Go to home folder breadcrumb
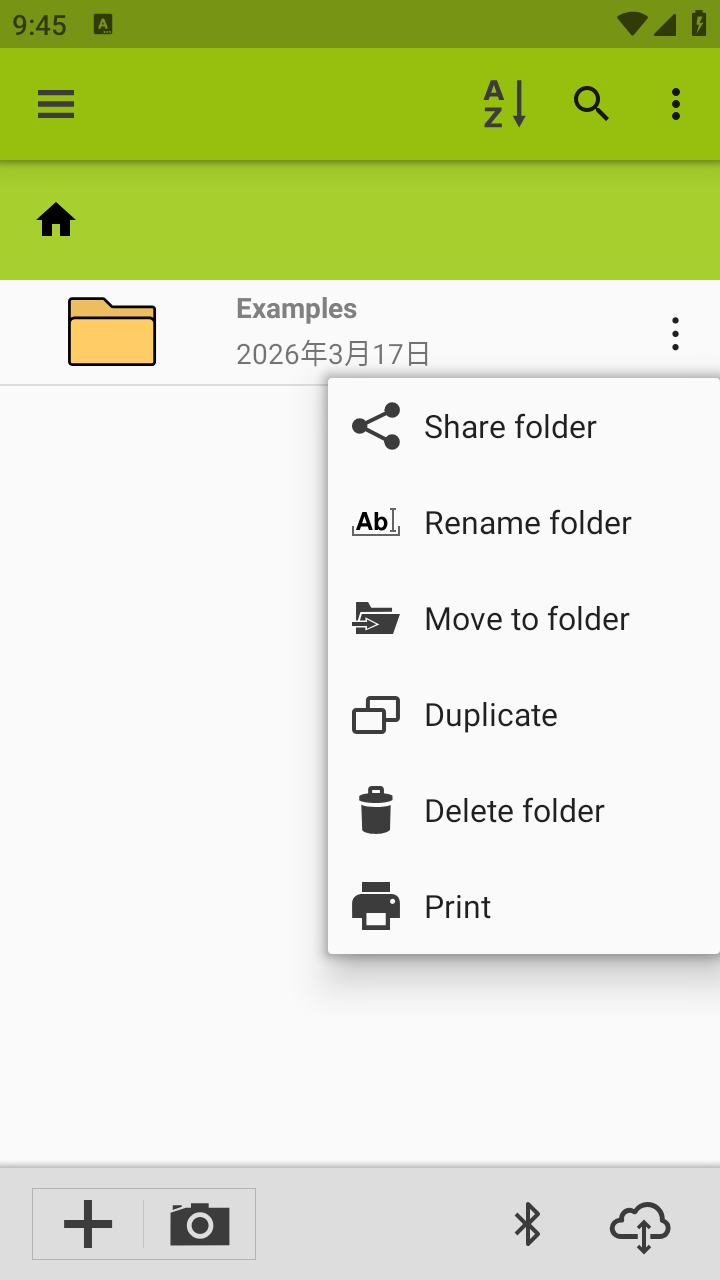This screenshot has width=720, height=1280. (56, 220)
